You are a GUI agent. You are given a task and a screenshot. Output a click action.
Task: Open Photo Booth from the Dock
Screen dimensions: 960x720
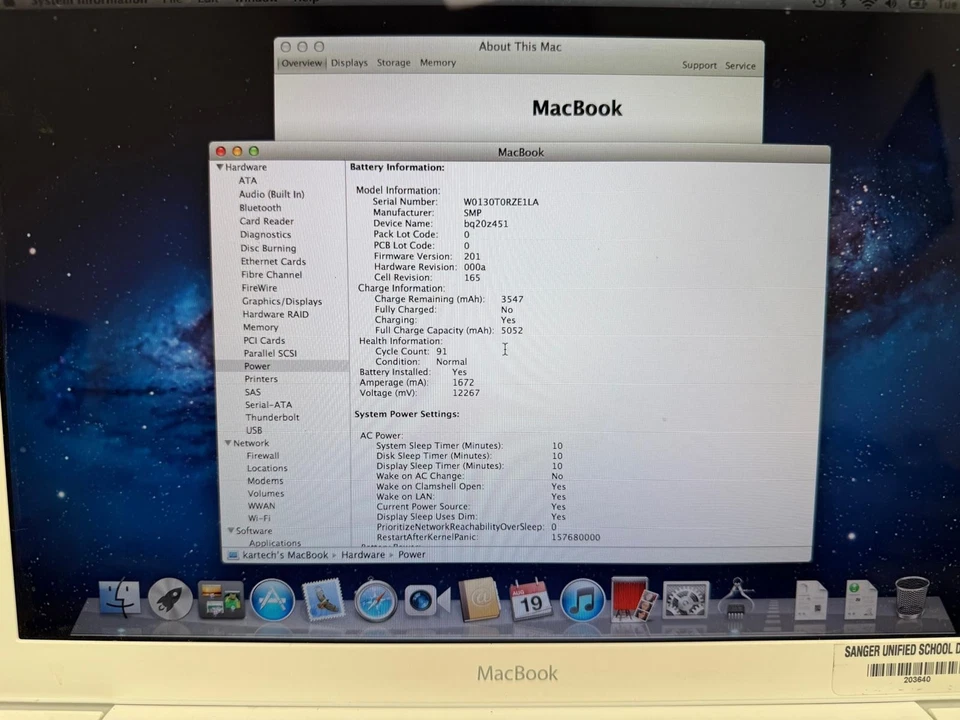[632, 600]
